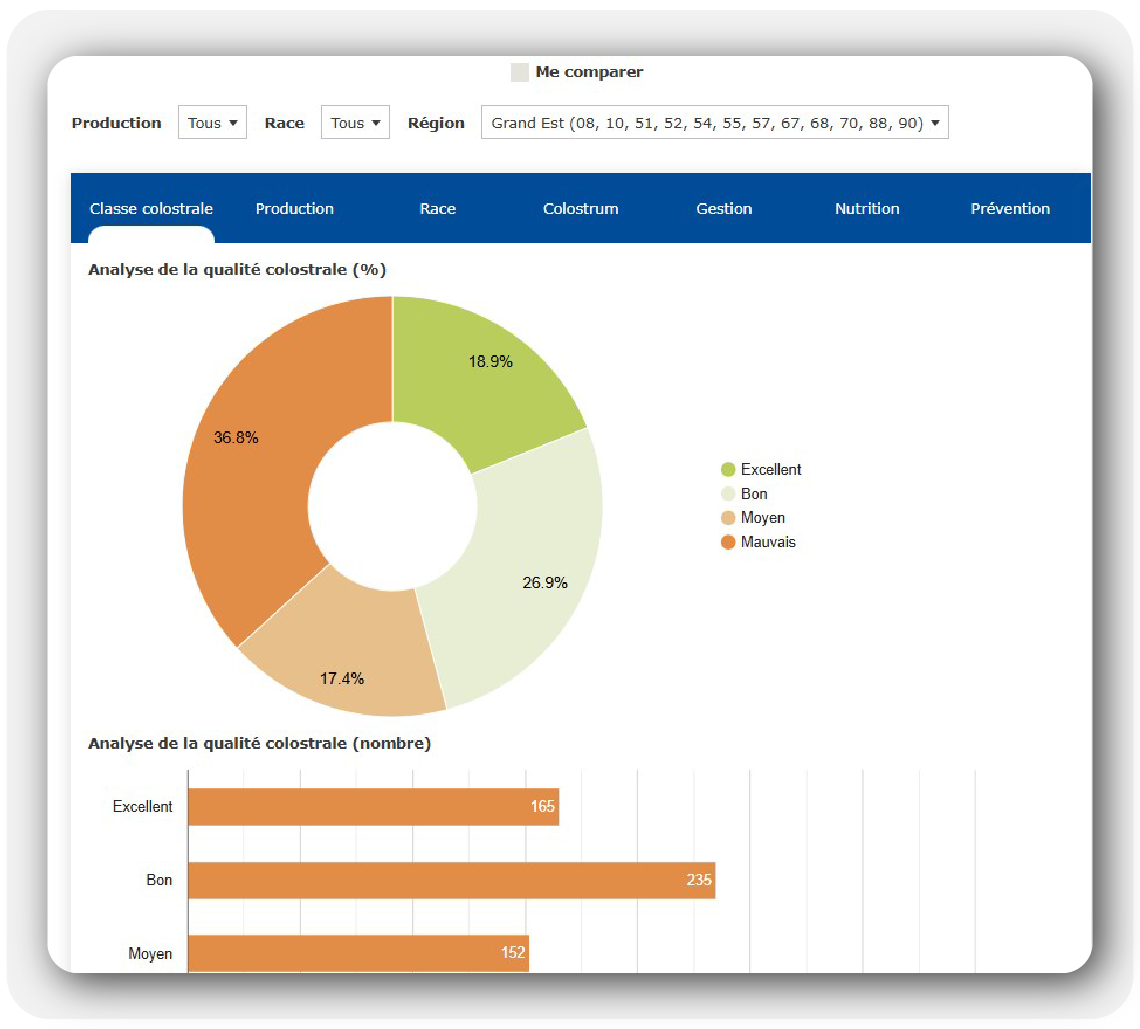Viewport: 1140px width, 1029px height.
Task: Click the Excellent bar showing 165
Action: (372, 807)
